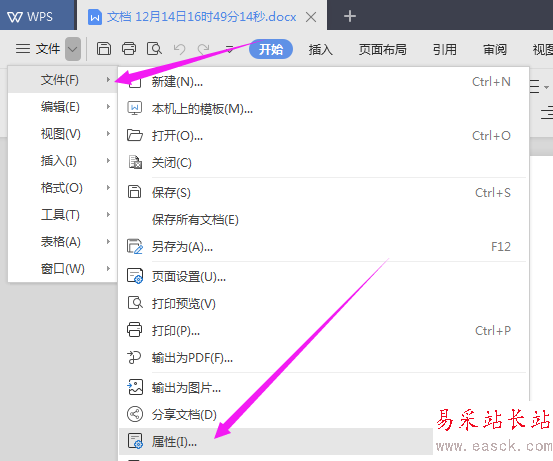
Task: Choose 打印预览(V) menu entry
Action: [x=324, y=303]
